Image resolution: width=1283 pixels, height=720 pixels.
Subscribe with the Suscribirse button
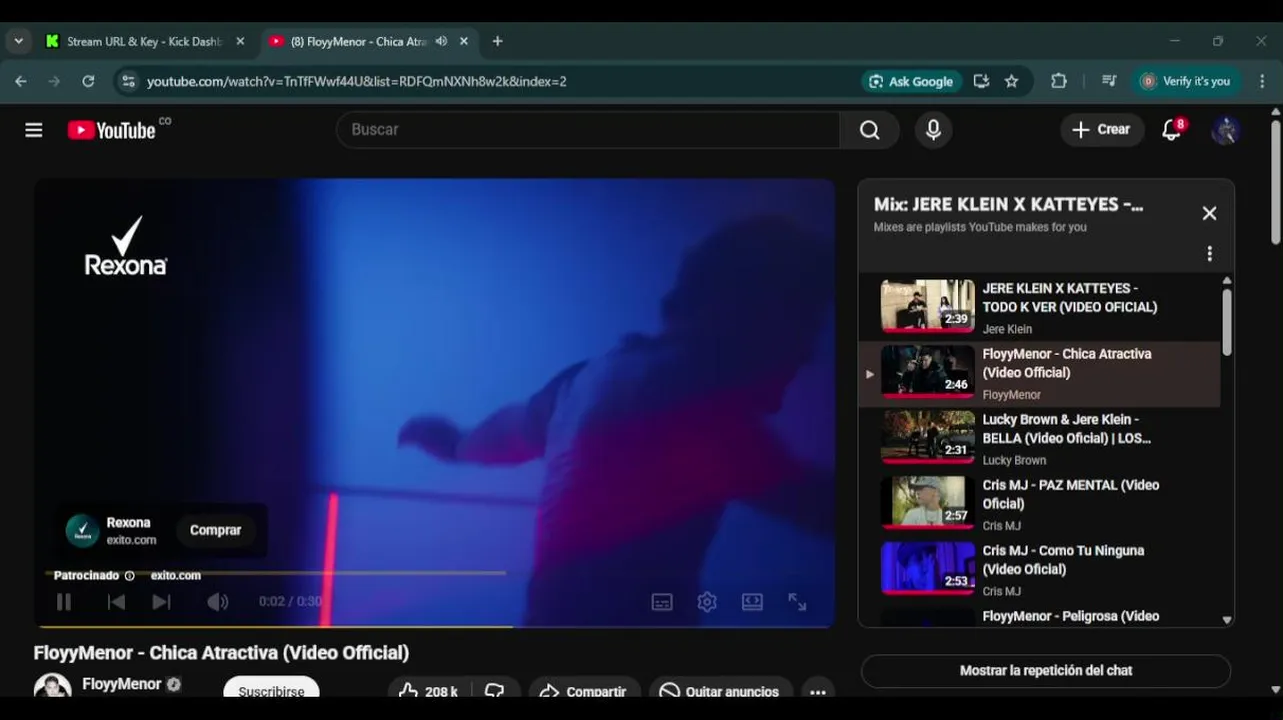point(271,689)
